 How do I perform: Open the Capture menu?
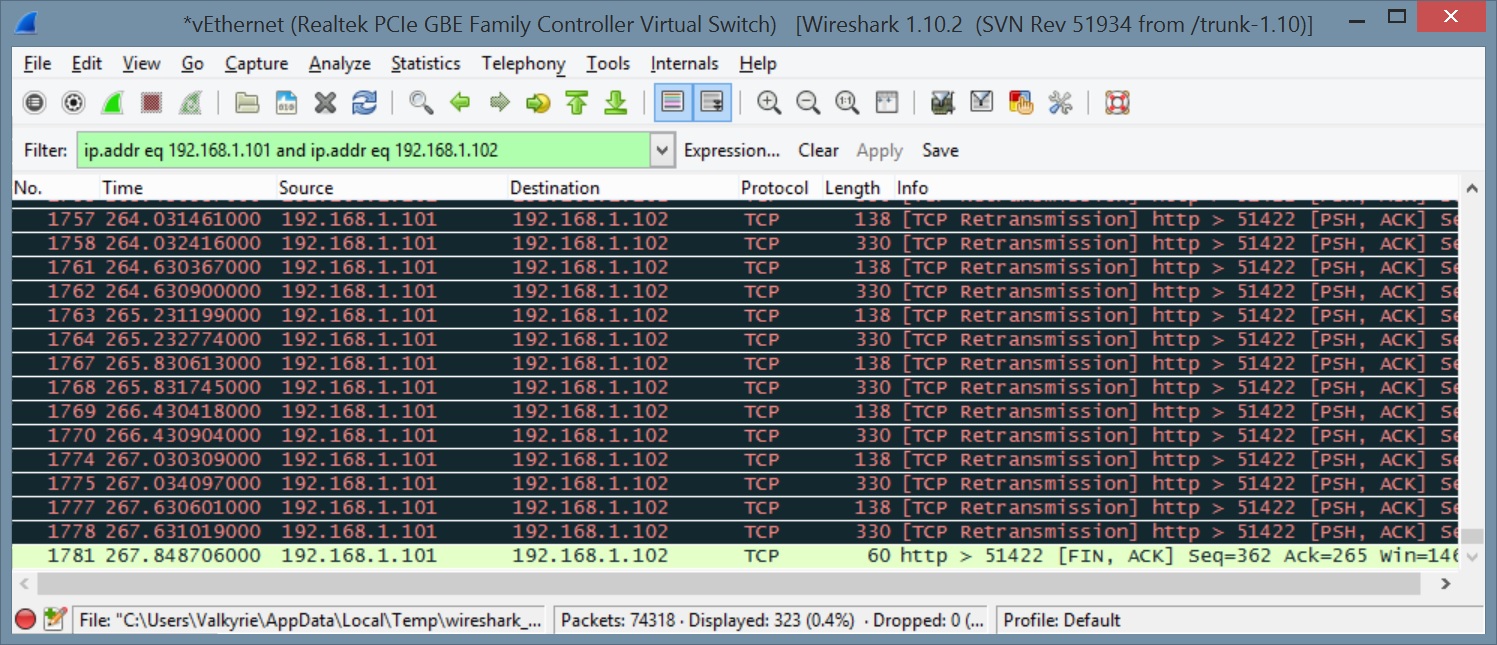coord(256,63)
